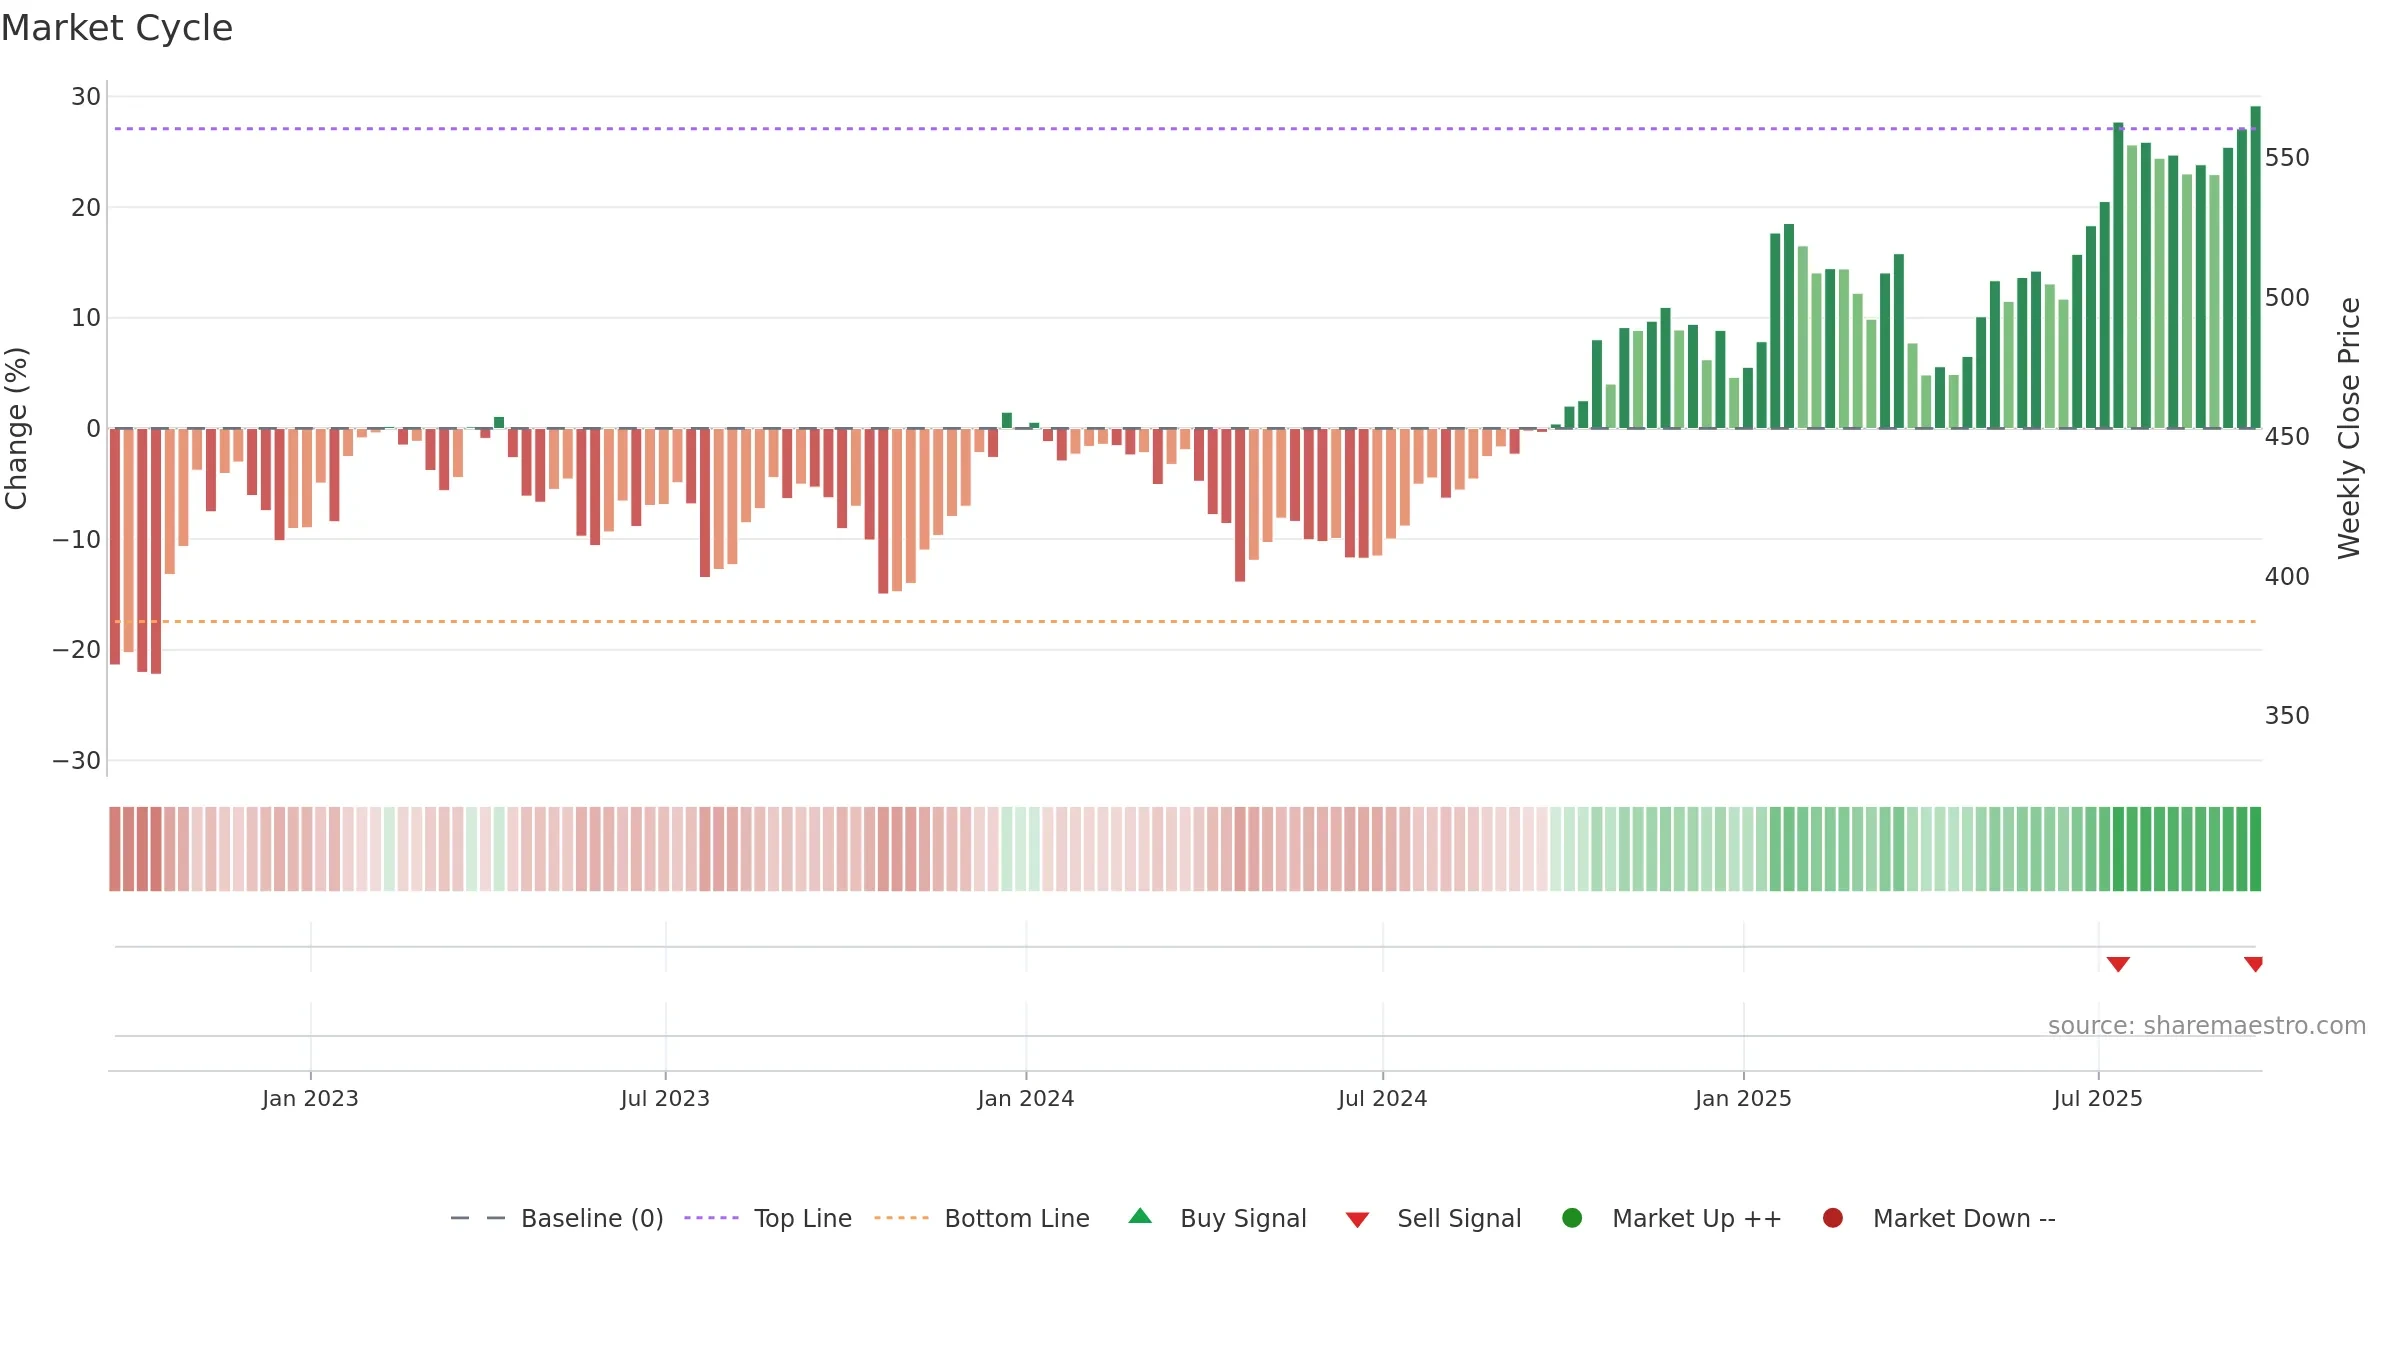Toggle the Bottom Line legend label
This screenshot has height=1350, width=2400.
click(1017, 1218)
